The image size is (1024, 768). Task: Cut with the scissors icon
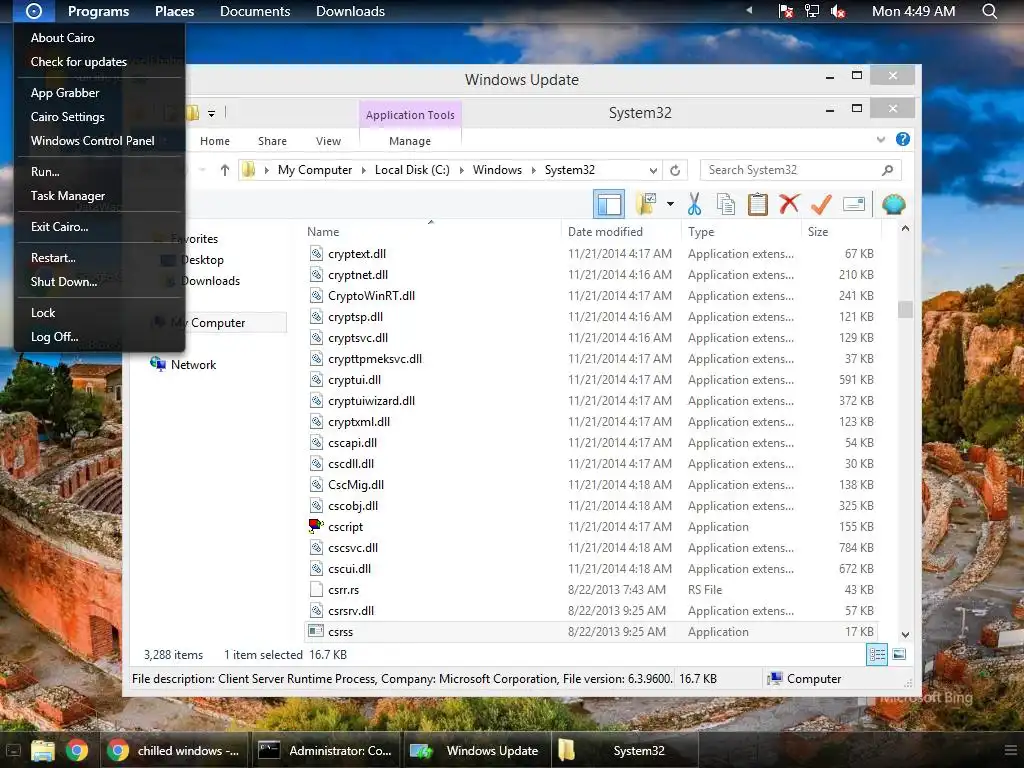pos(694,204)
